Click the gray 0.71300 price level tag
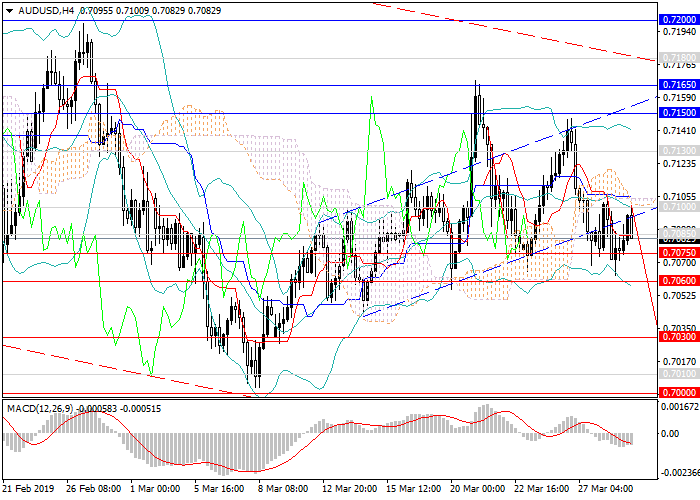The width and height of the screenshot is (700, 500). tap(677, 150)
